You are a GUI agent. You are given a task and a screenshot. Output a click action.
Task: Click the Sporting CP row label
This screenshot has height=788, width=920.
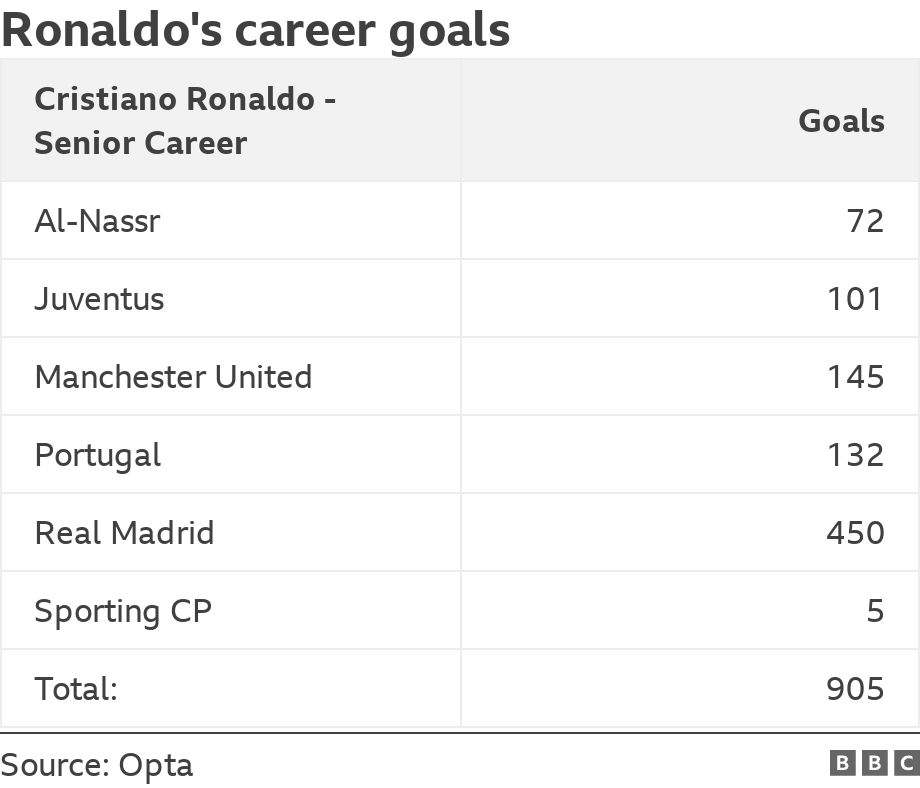tap(123, 610)
